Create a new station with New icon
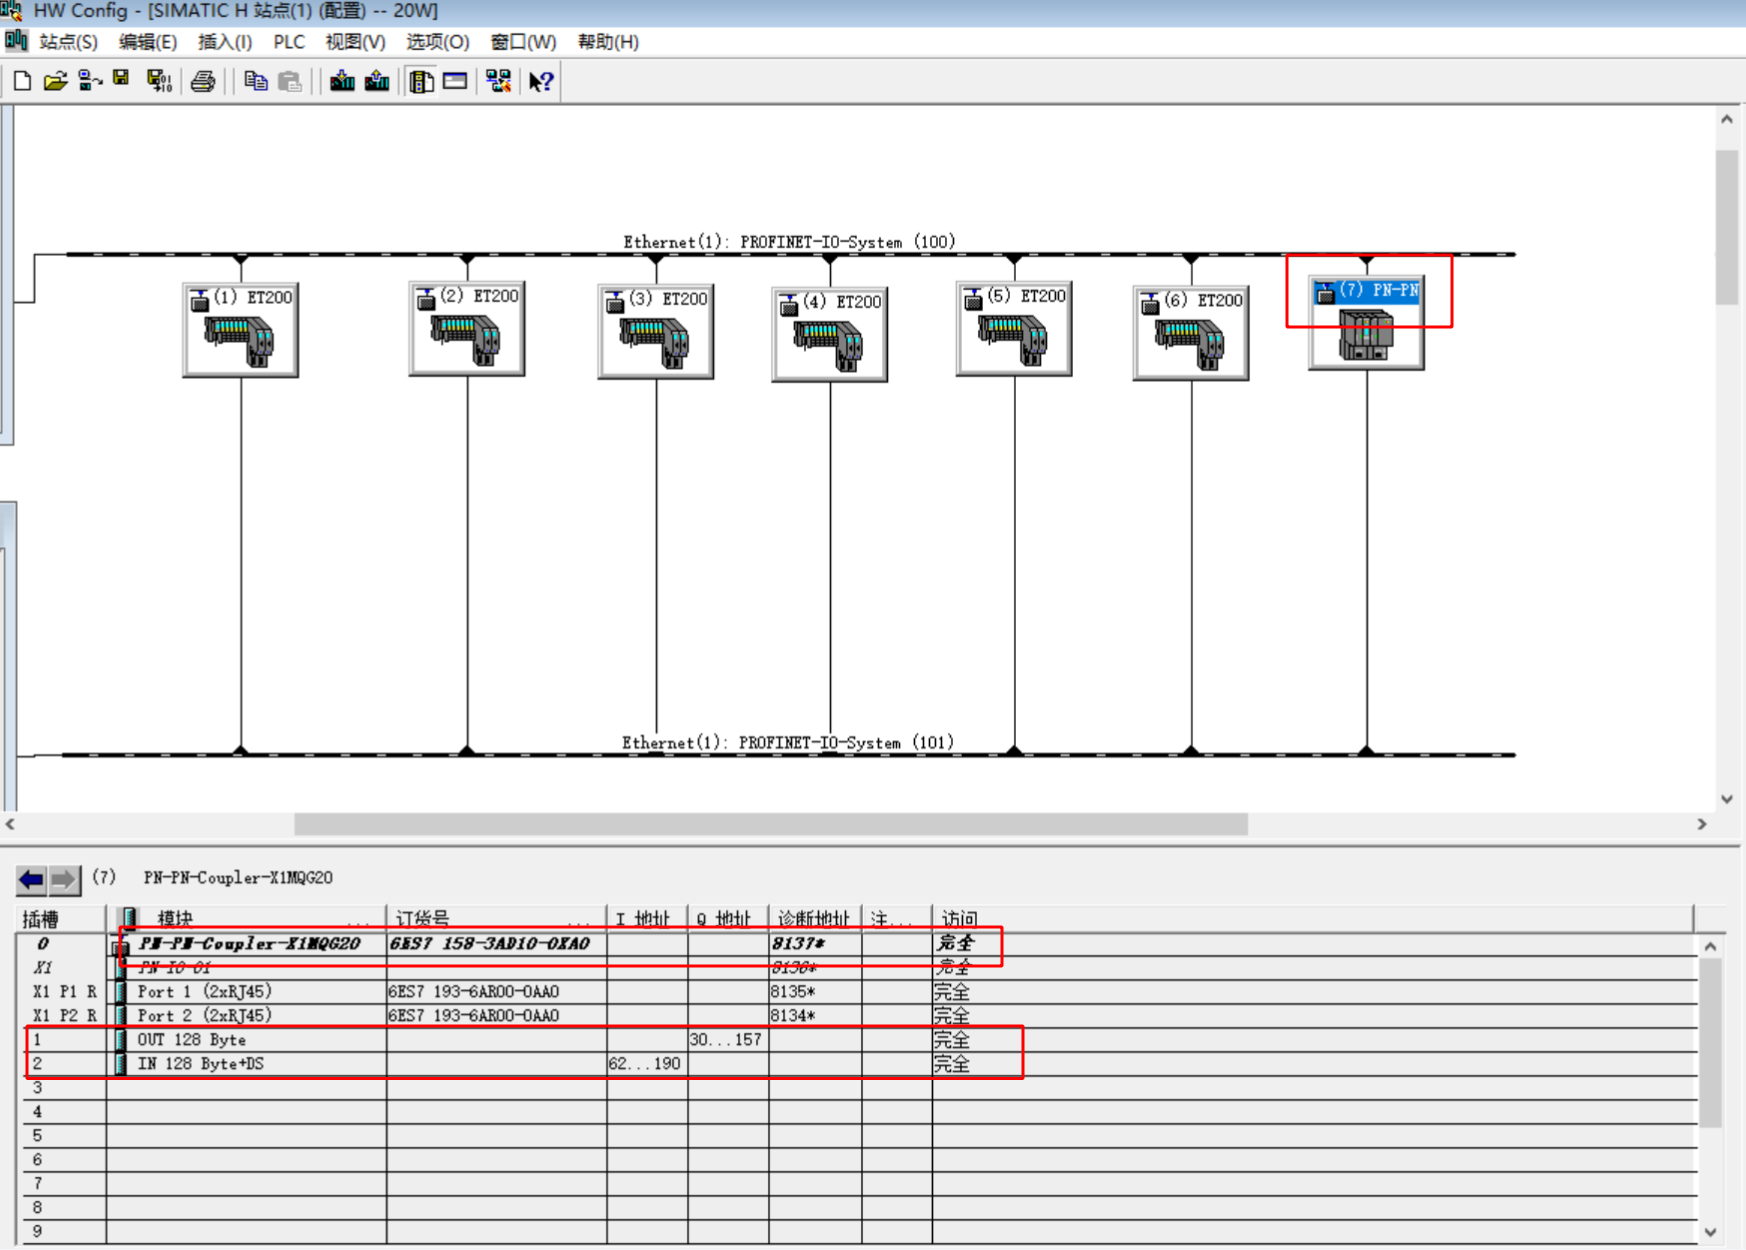 [x=22, y=81]
